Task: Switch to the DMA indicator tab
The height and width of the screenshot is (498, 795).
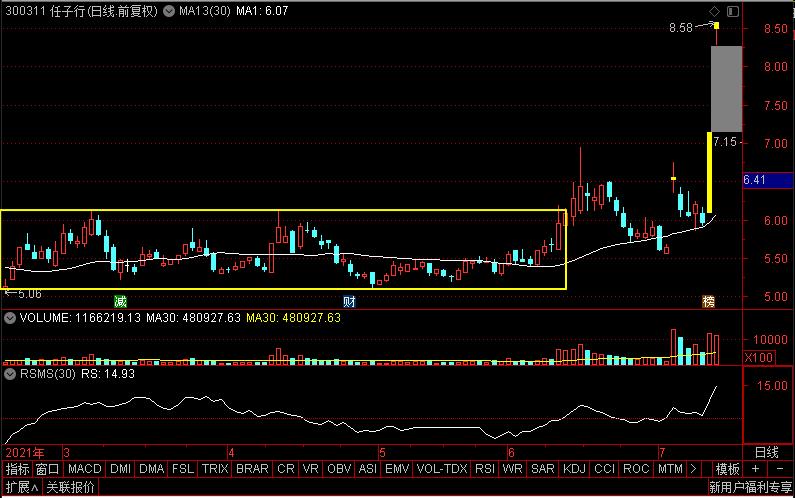Action: pos(152,469)
